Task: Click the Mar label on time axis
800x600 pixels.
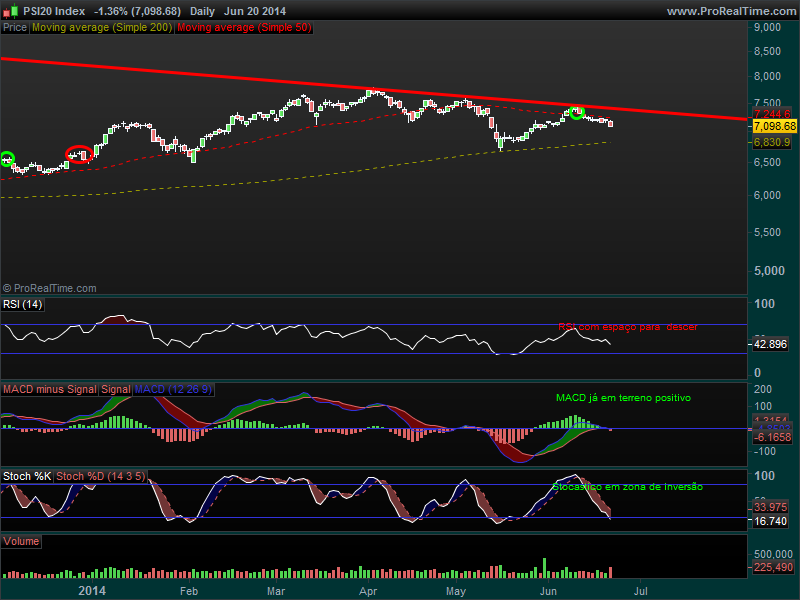Action: click(x=276, y=591)
